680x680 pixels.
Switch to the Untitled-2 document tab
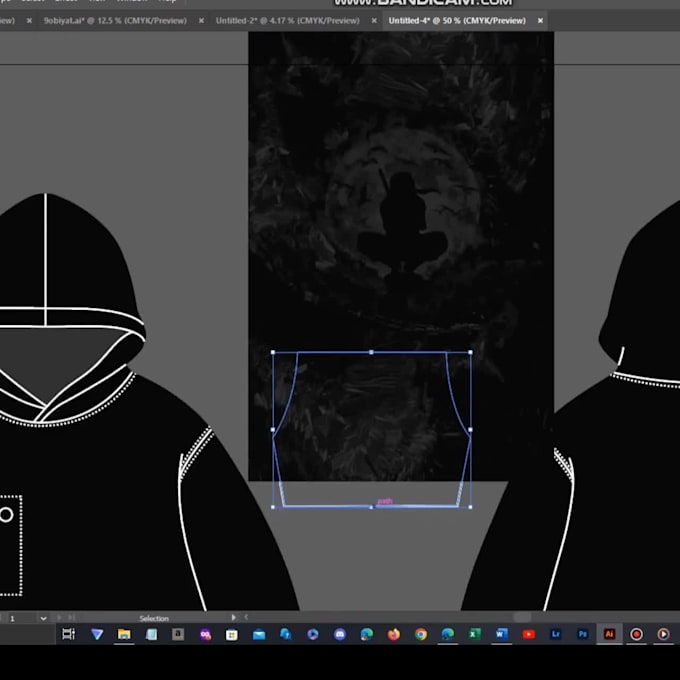point(288,20)
